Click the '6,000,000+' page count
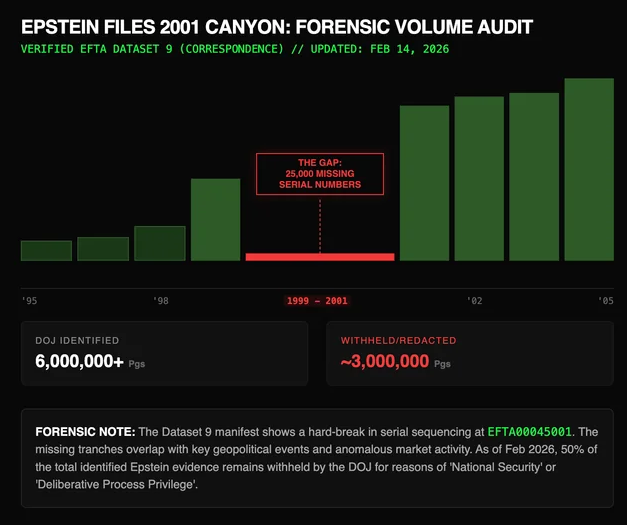Viewport: 627px width, 525px height. click(x=79, y=361)
